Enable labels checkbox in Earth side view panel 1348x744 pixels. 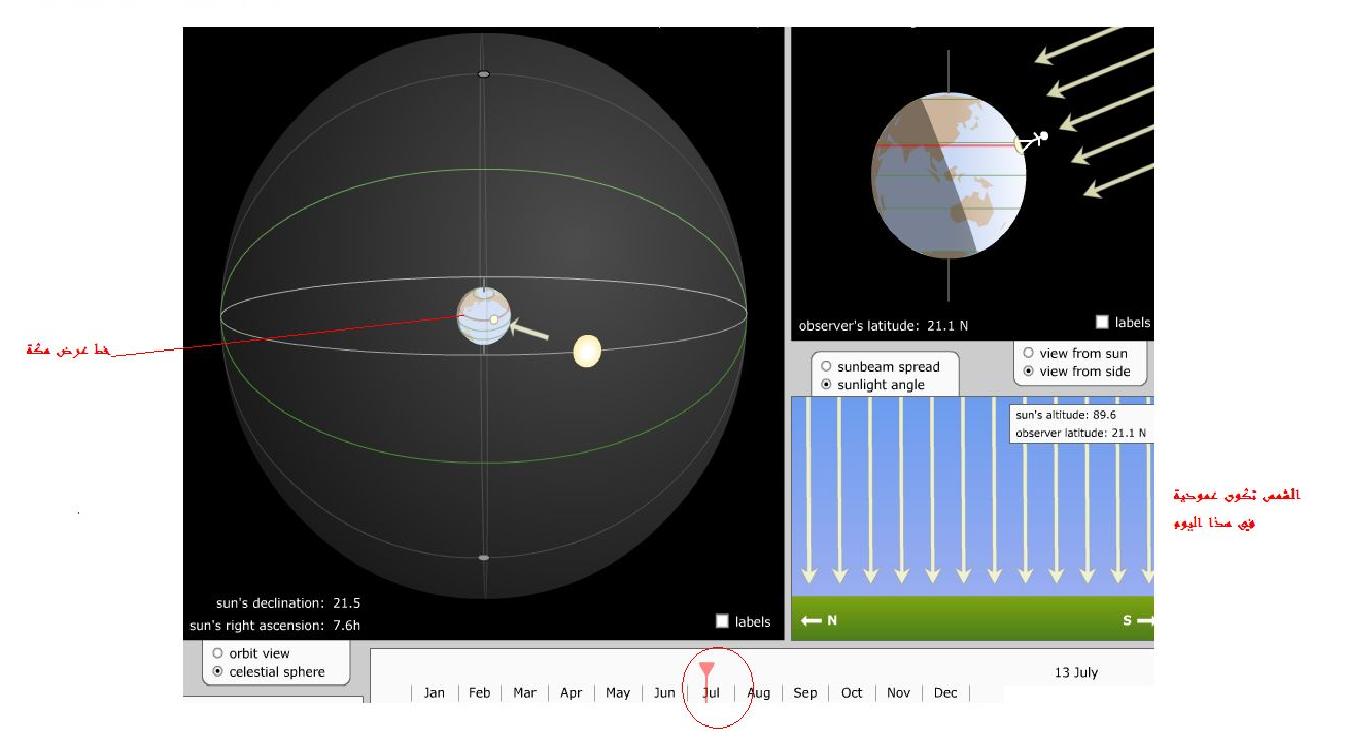click(1102, 322)
